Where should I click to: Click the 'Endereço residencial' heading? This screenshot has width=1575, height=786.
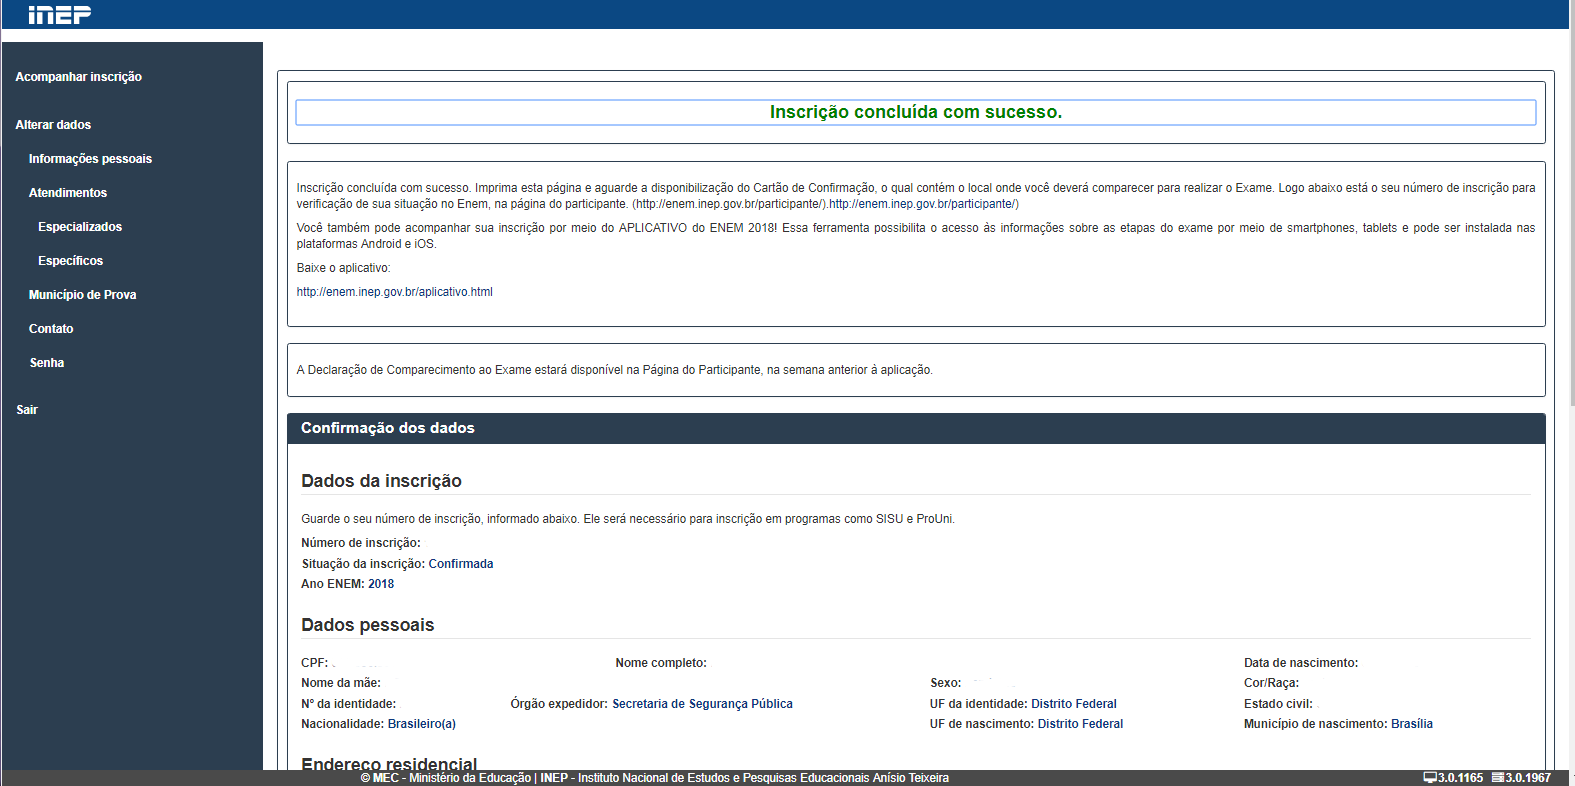389,764
